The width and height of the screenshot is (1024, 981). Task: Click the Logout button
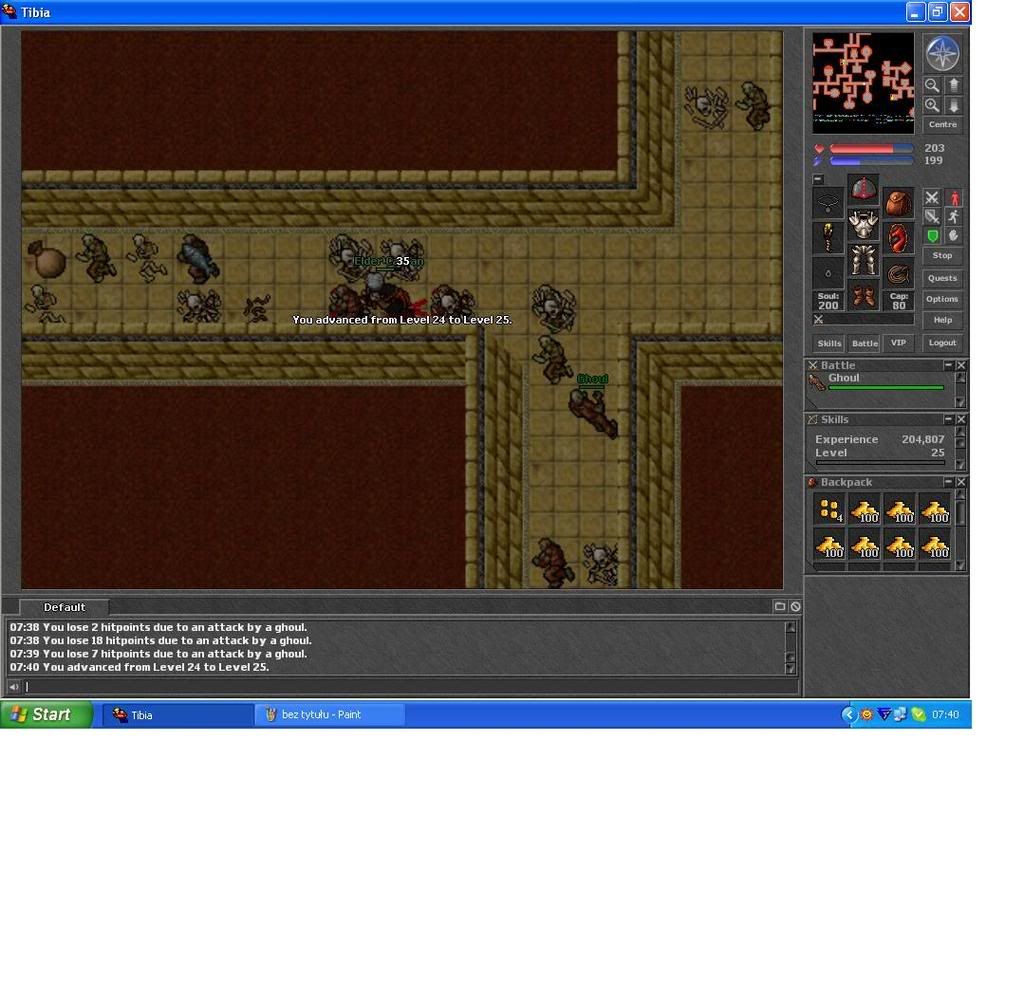coord(942,343)
